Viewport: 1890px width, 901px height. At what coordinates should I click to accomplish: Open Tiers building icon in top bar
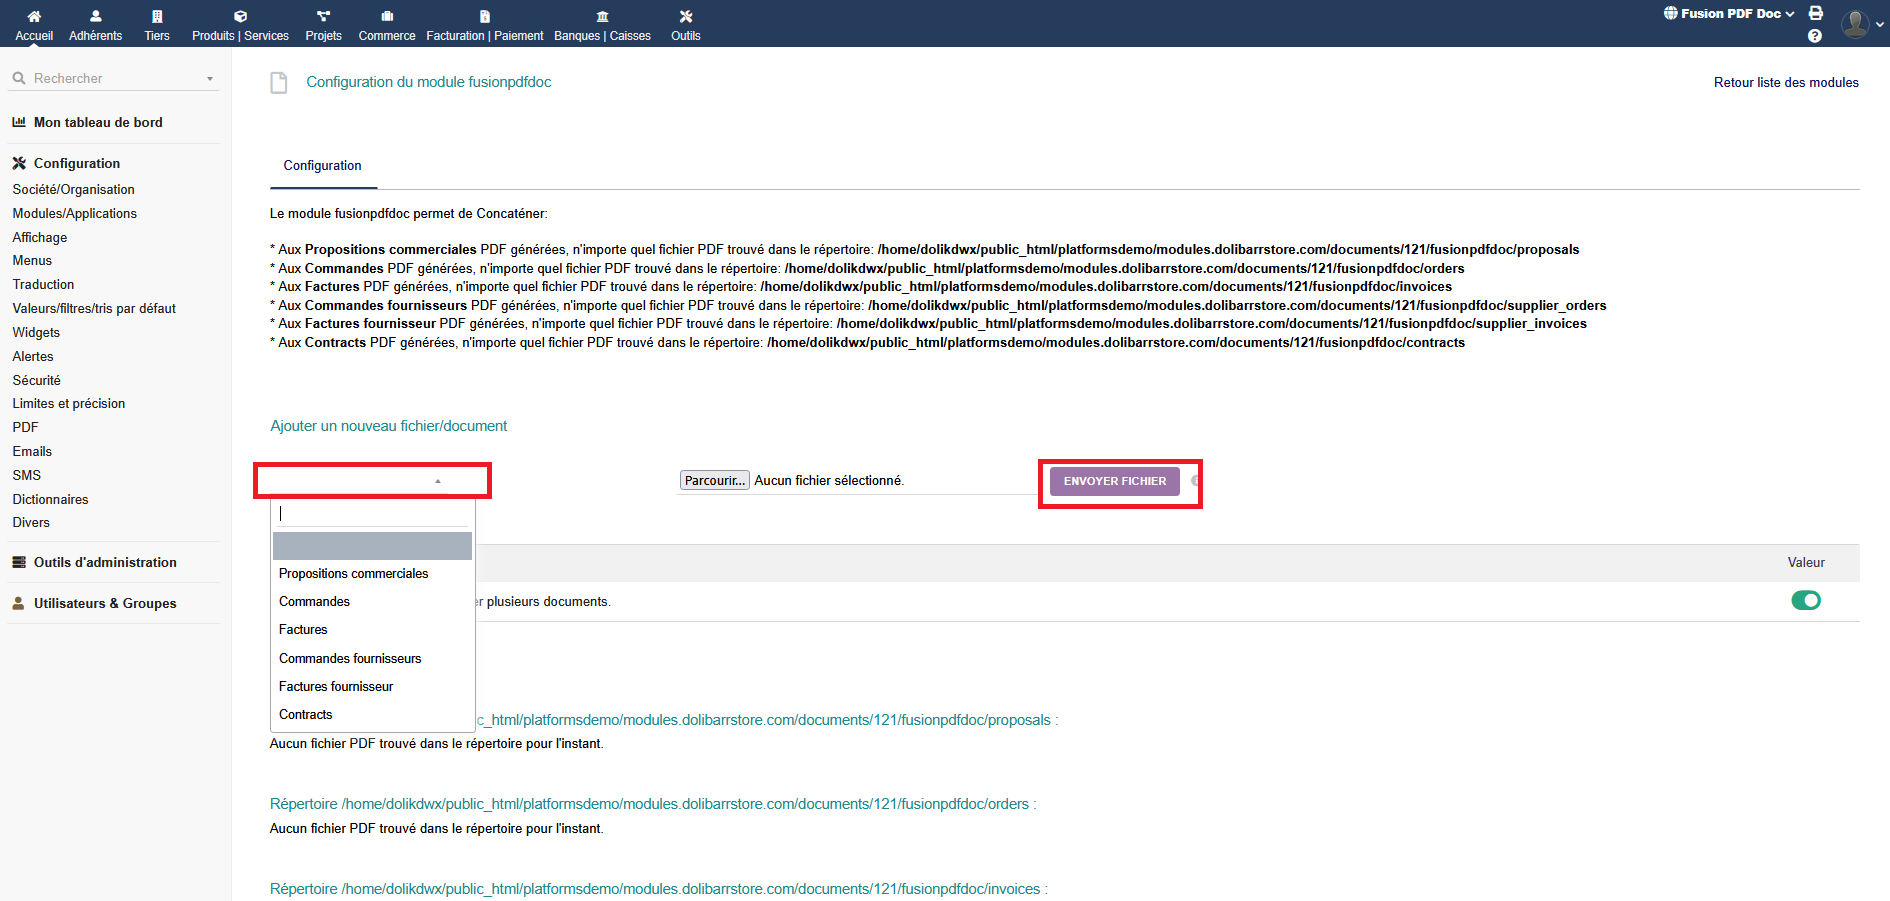tap(157, 16)
